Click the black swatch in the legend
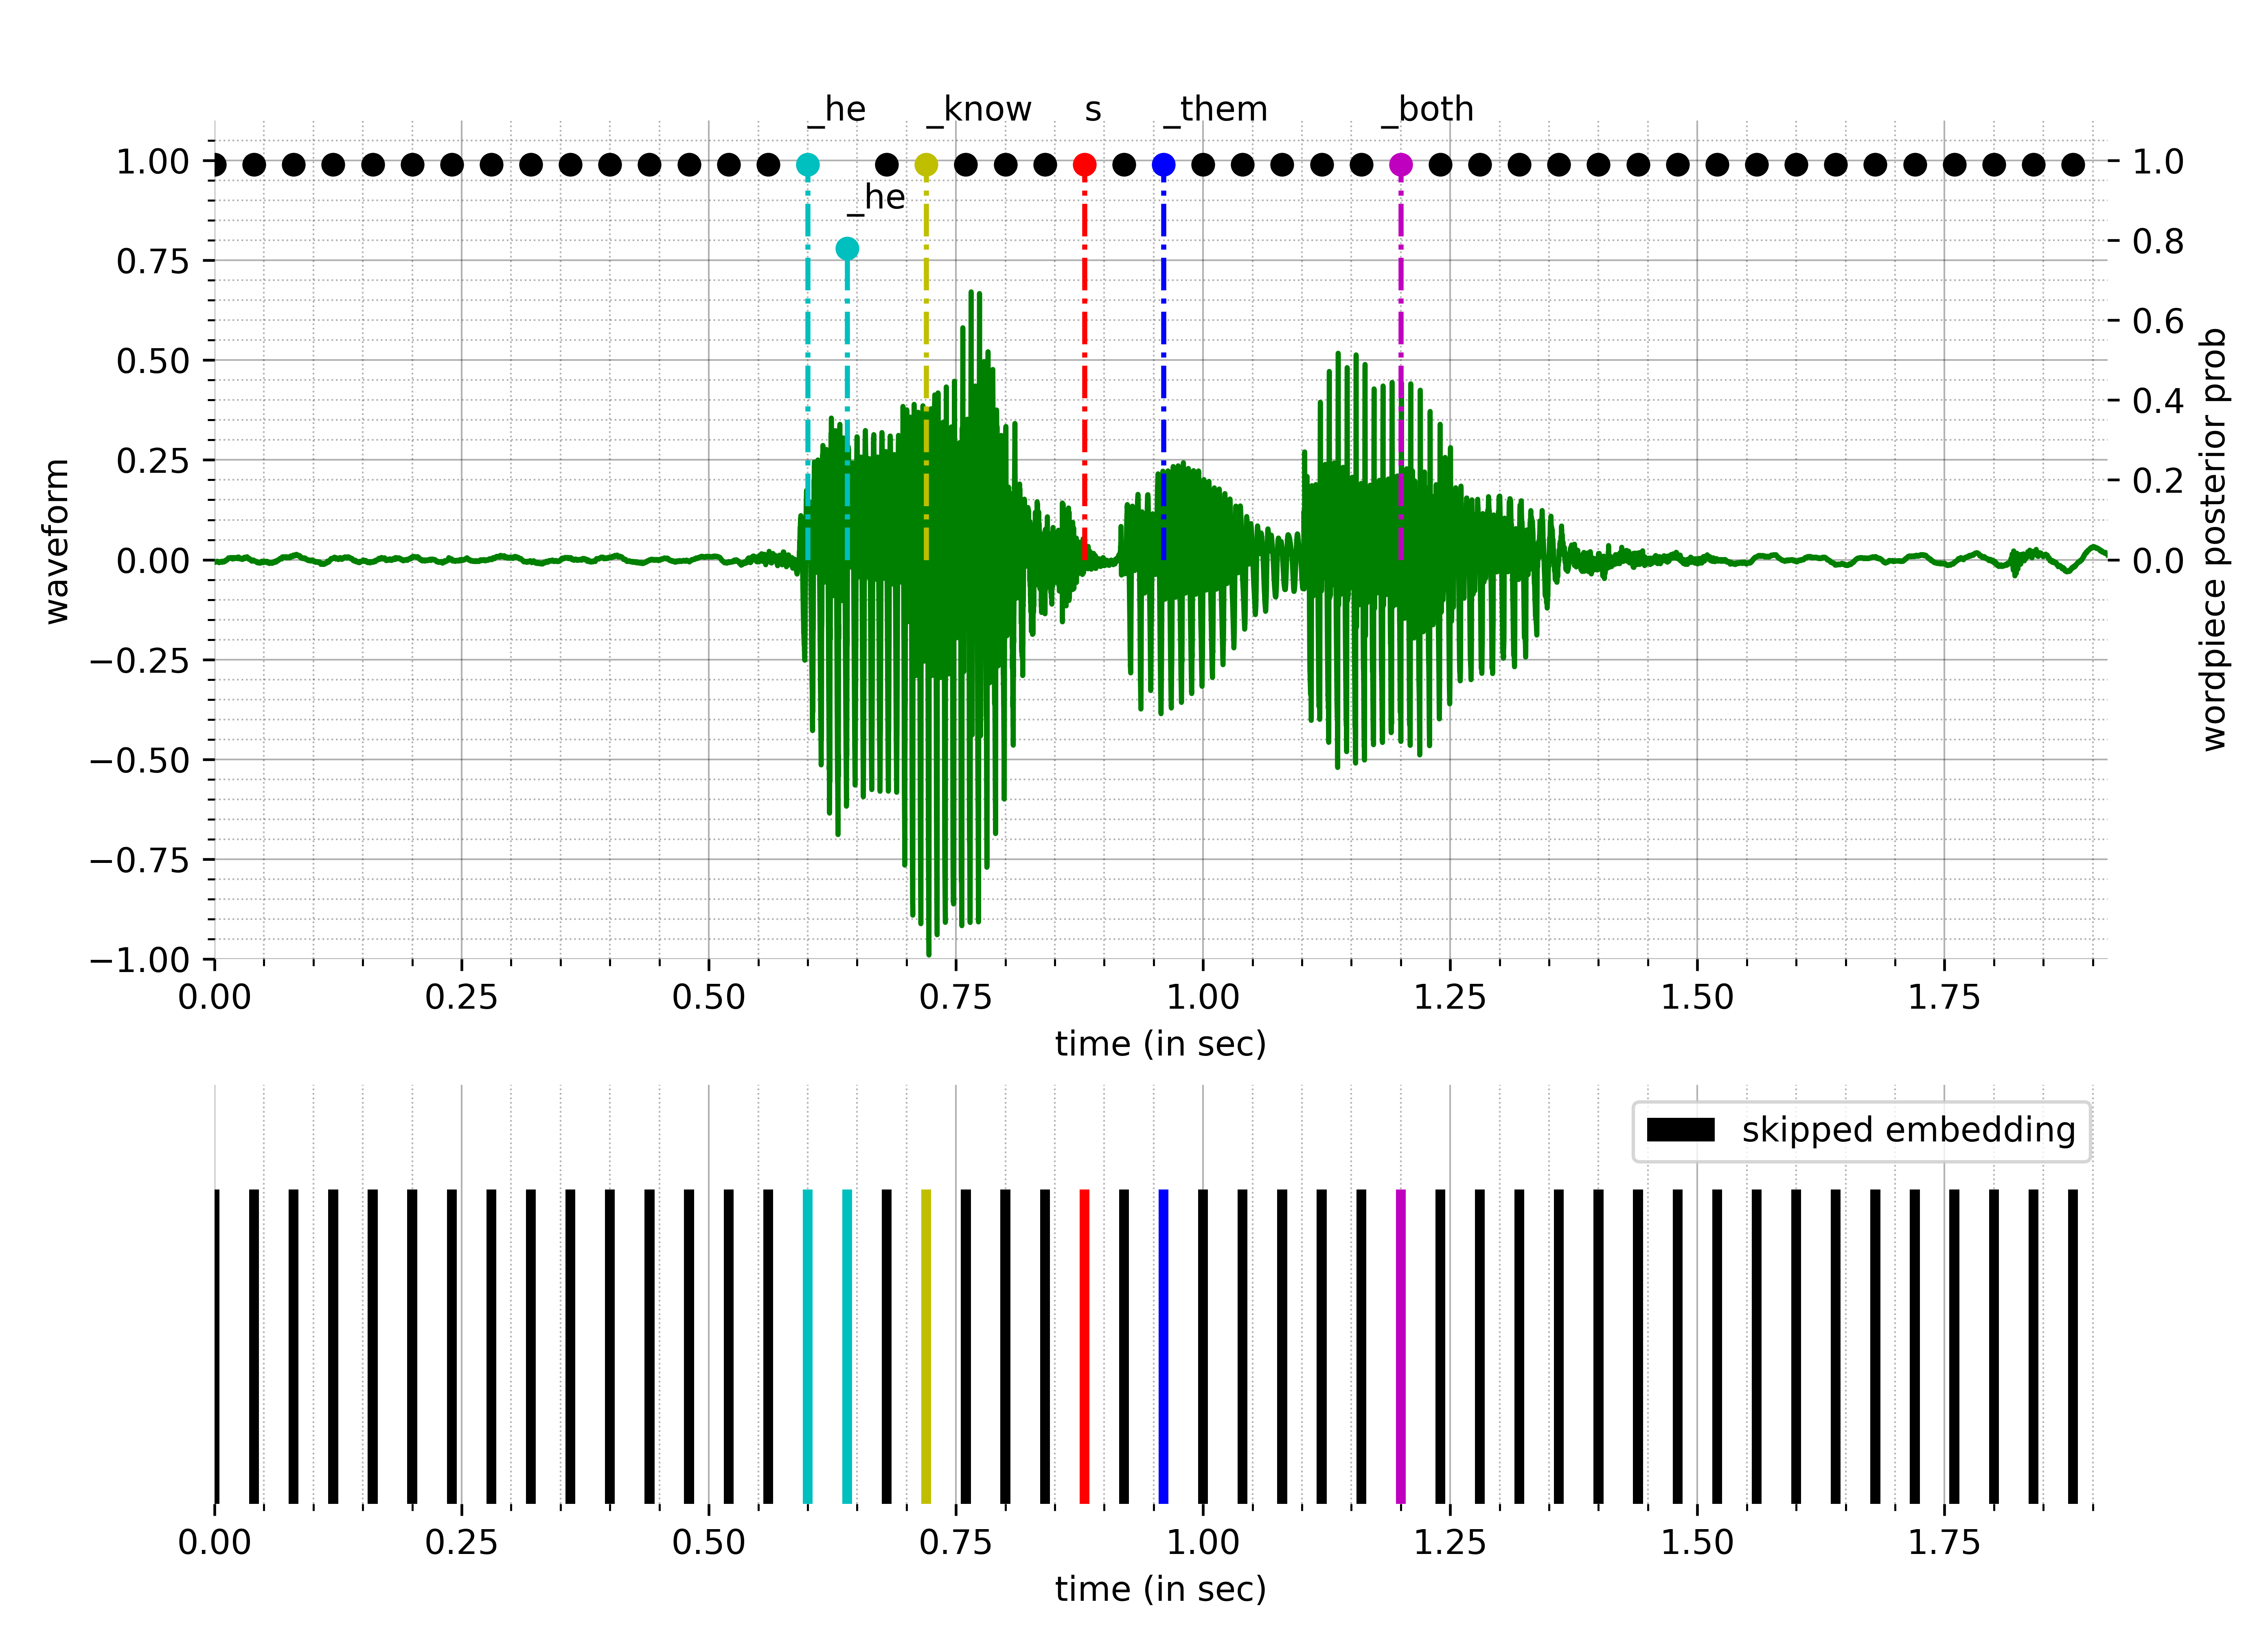Viewport: 2268px width, 1635px height. tap(1680, 1131)
